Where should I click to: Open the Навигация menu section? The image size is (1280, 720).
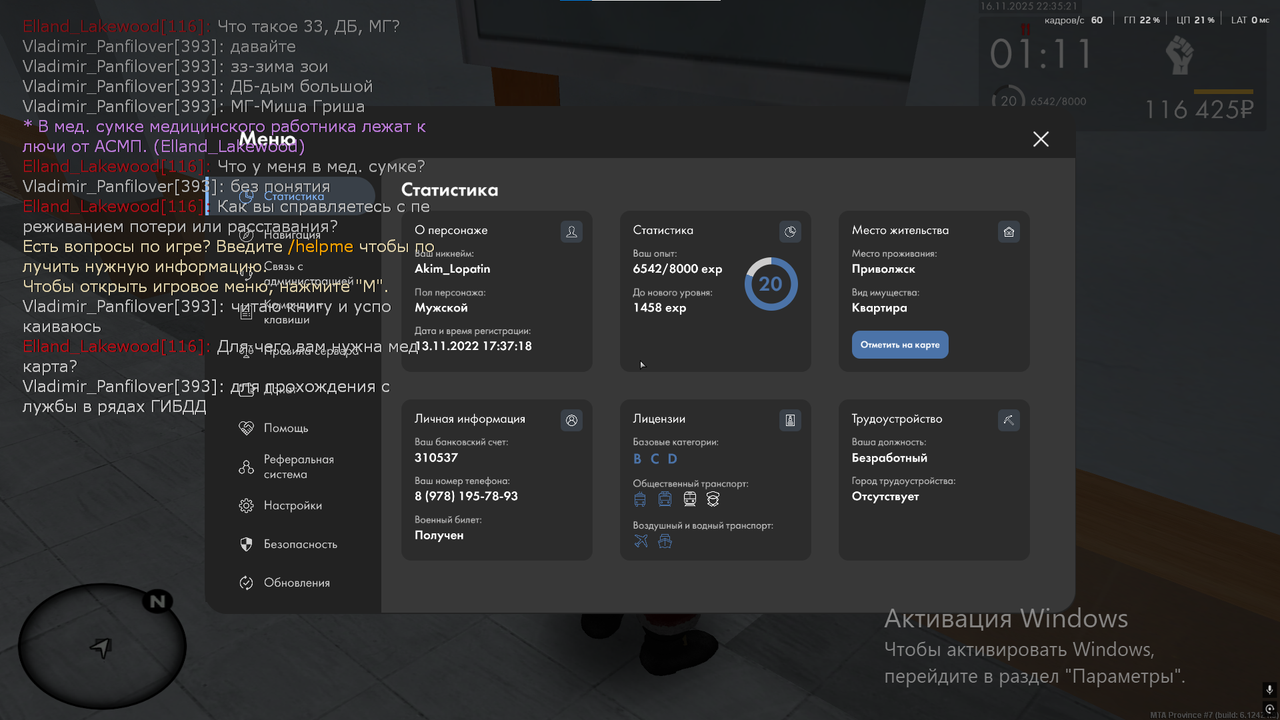tap(293, 235)
